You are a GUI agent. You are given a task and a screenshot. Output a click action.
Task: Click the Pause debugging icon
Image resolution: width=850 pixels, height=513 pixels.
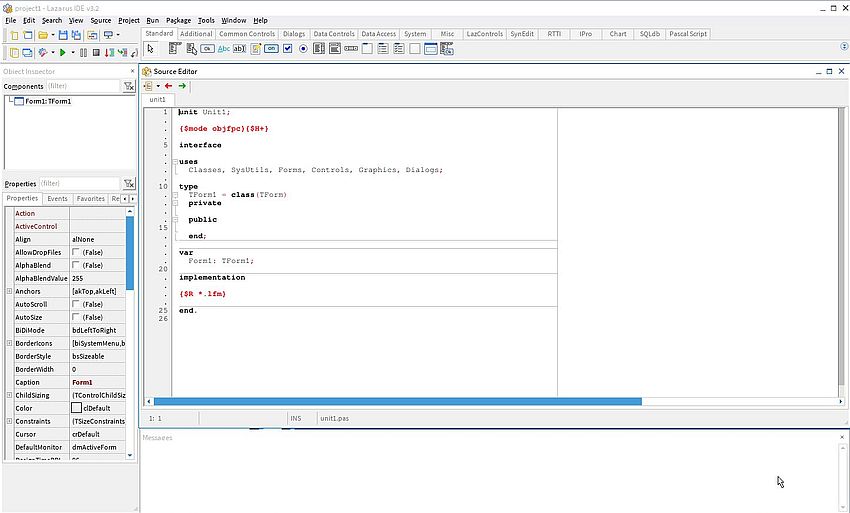click(x=83, y=52)
